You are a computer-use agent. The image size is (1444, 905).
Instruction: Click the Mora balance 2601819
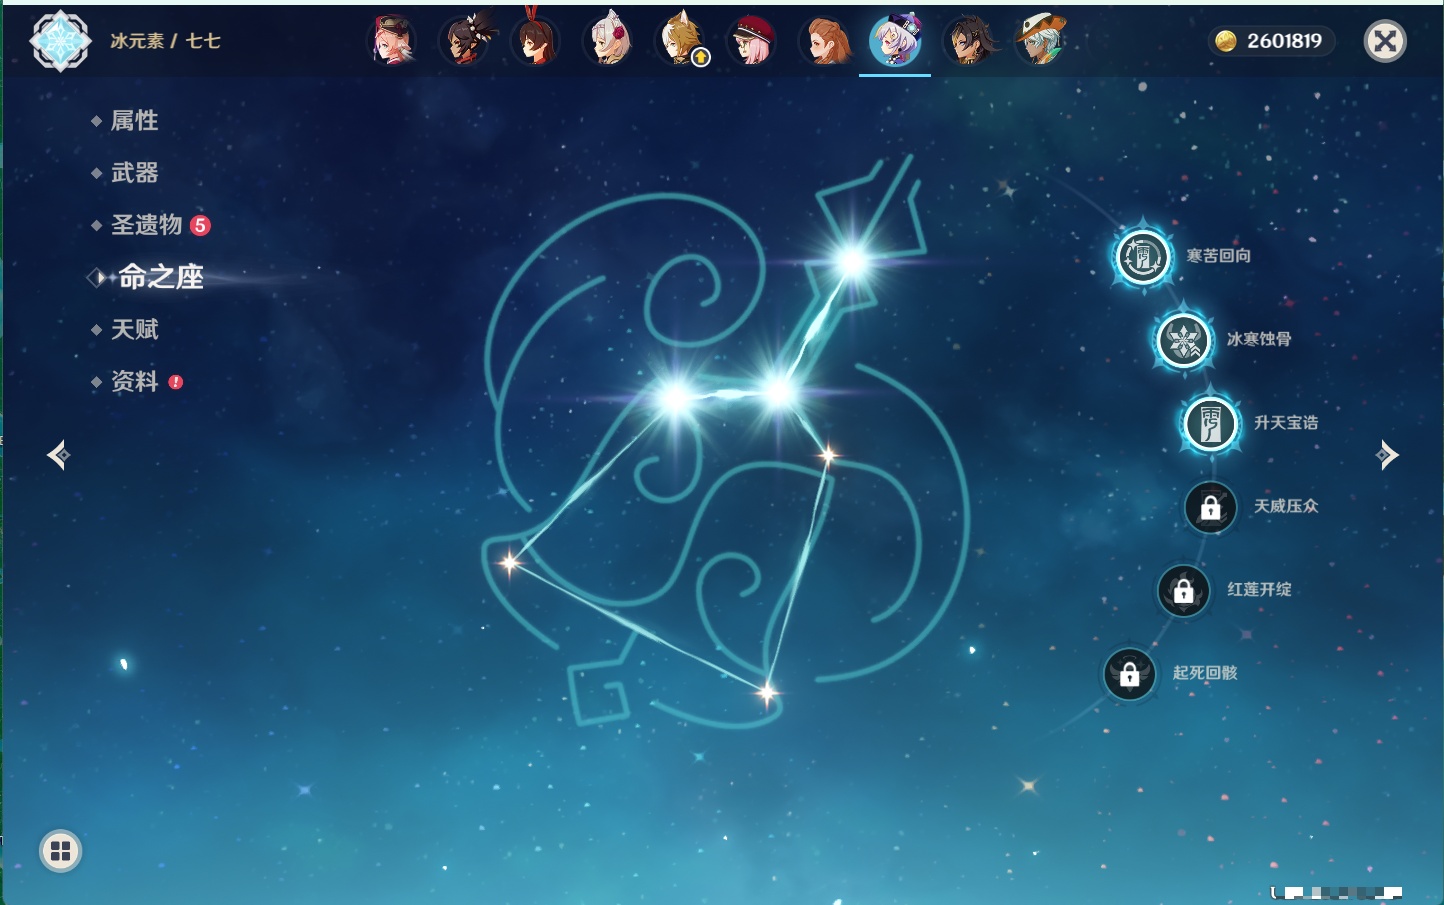point(1284,41)
